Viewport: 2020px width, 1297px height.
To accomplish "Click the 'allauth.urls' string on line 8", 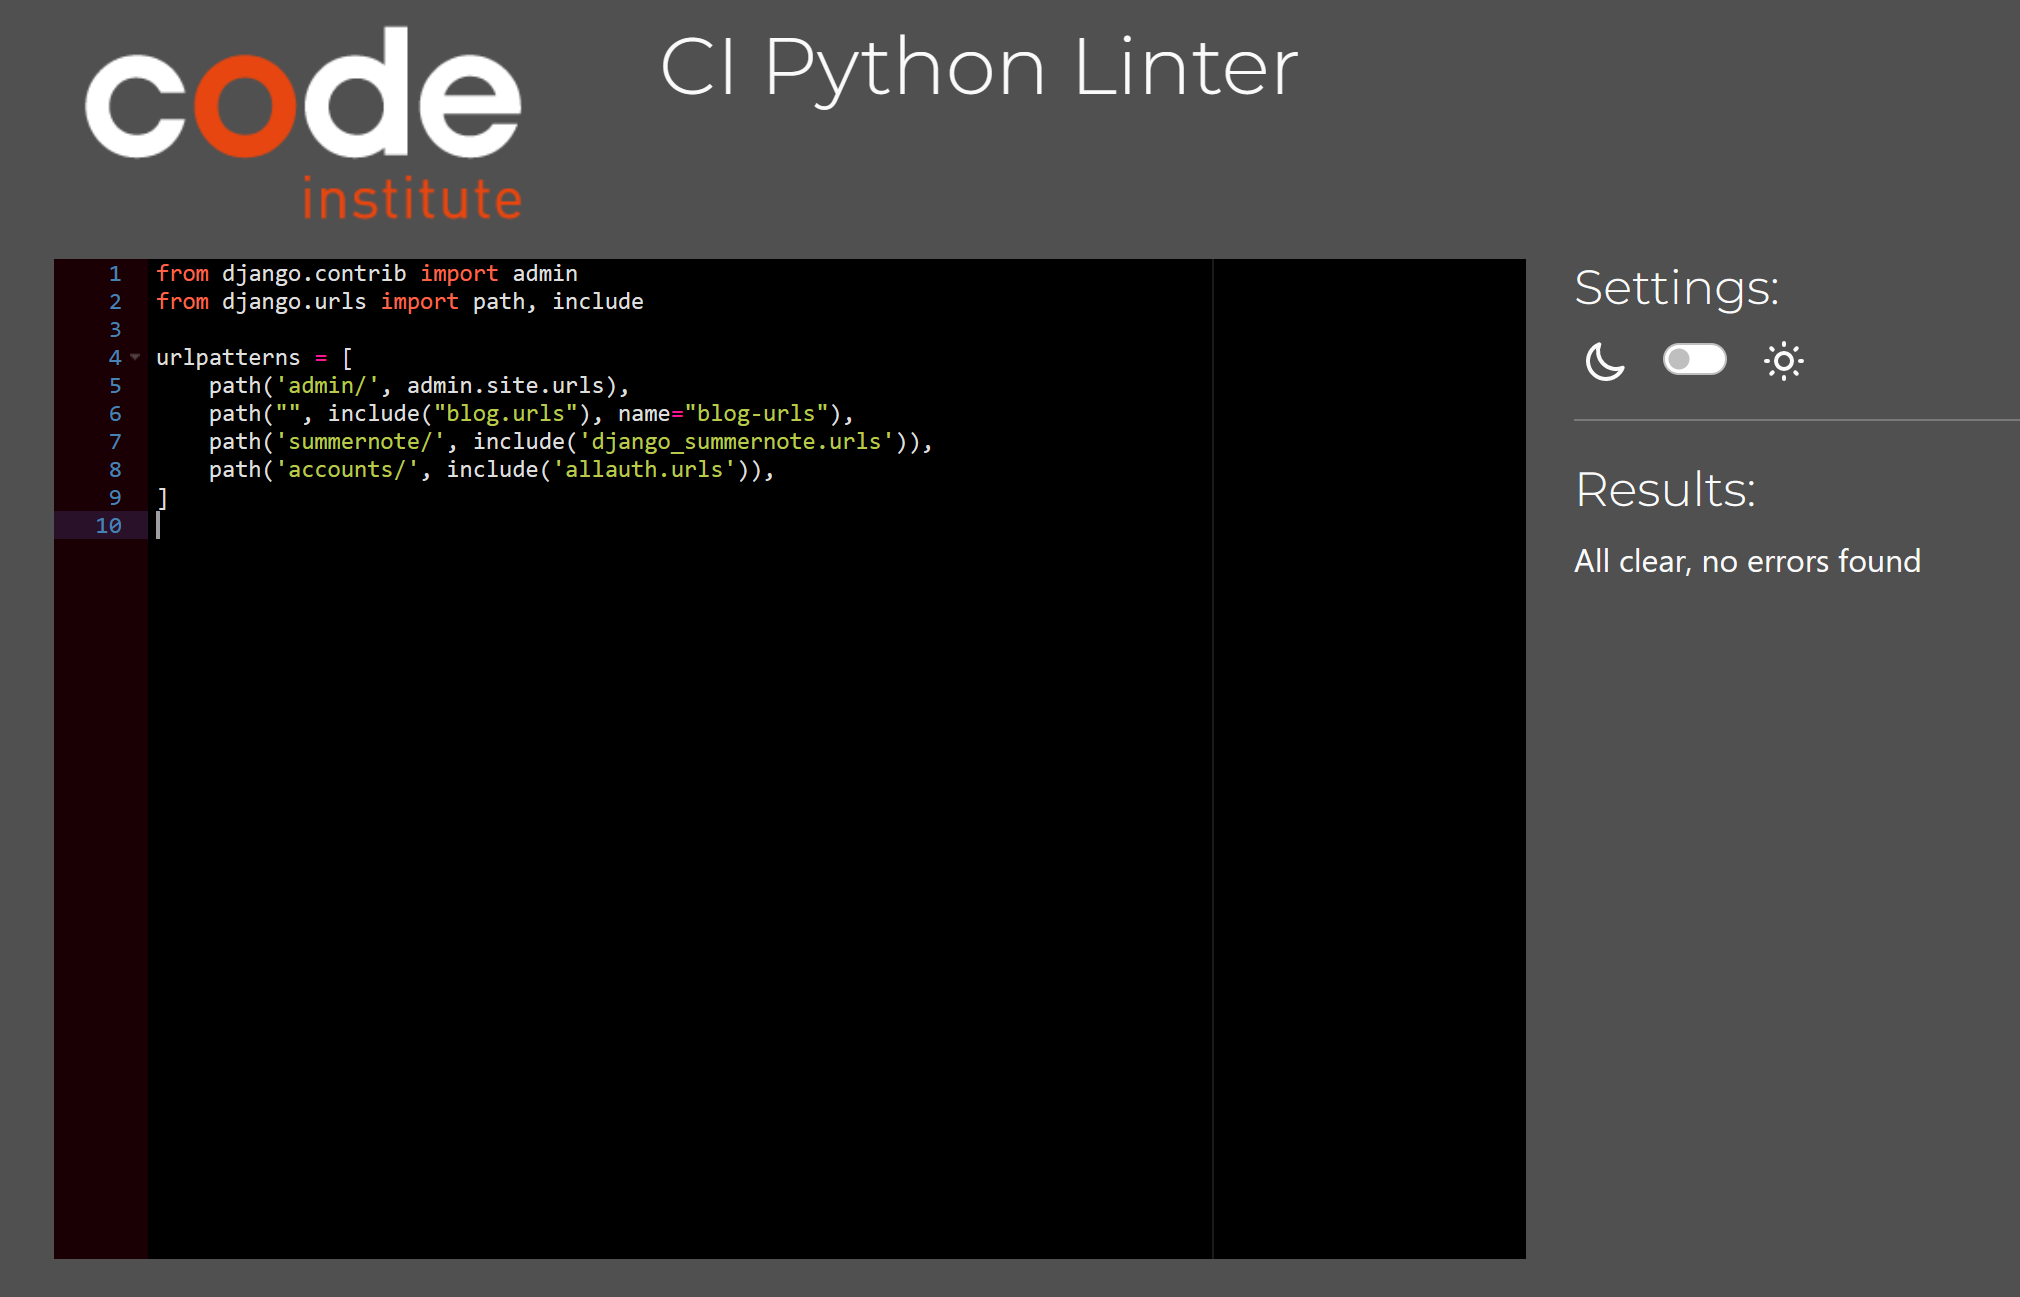I will [x=643, y=470].
